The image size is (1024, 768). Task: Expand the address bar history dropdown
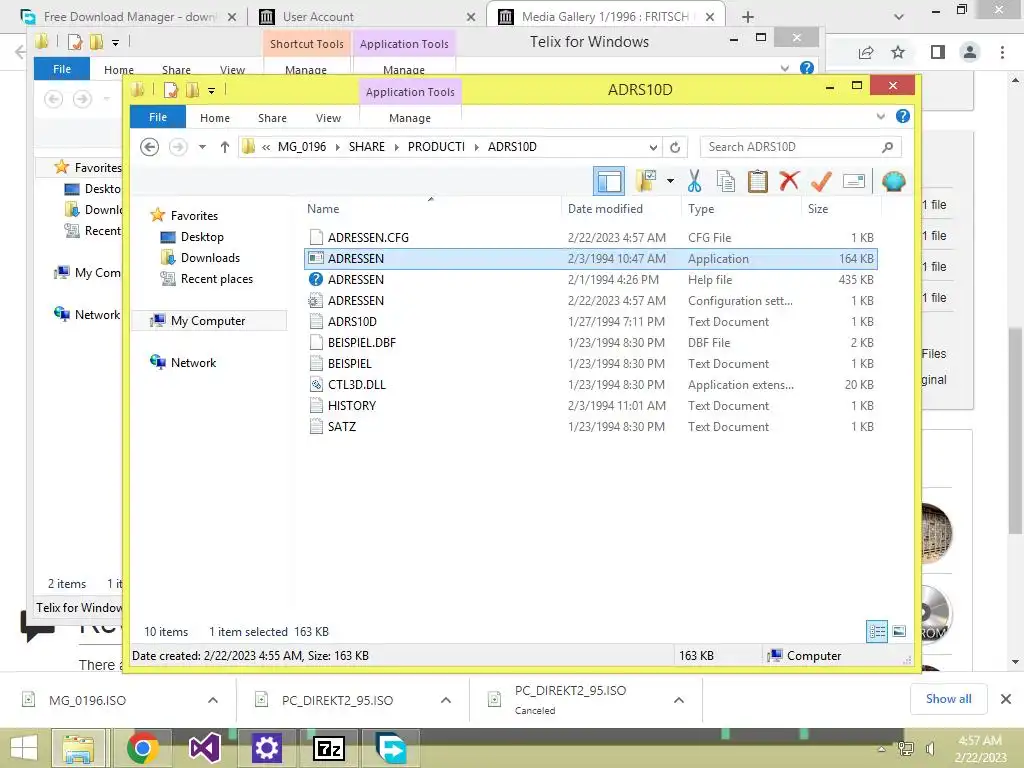653,147
